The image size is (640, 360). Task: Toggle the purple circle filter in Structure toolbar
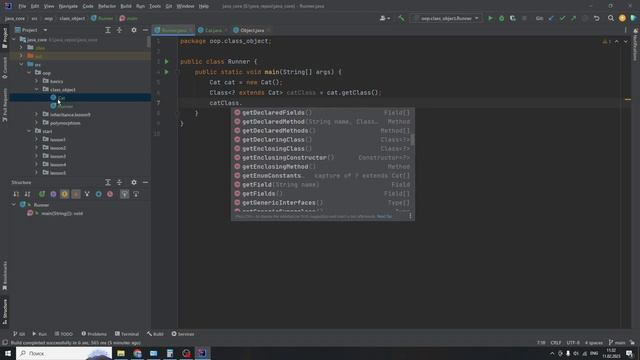(x=53, y=194)
